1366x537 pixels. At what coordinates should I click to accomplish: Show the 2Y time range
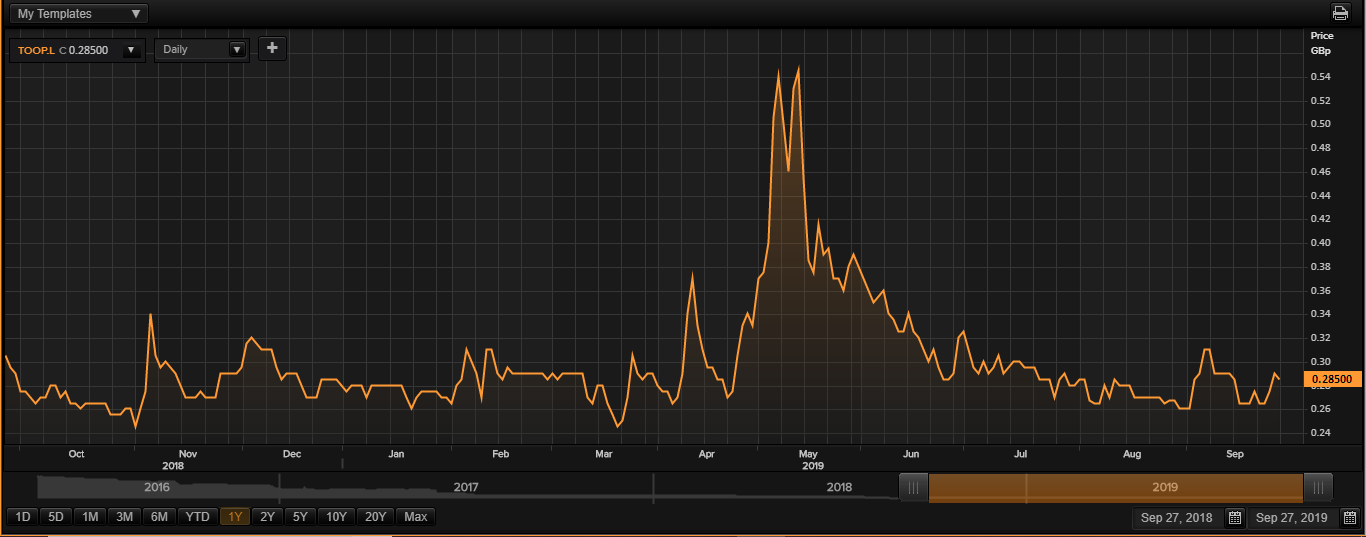tap(267, 517)
